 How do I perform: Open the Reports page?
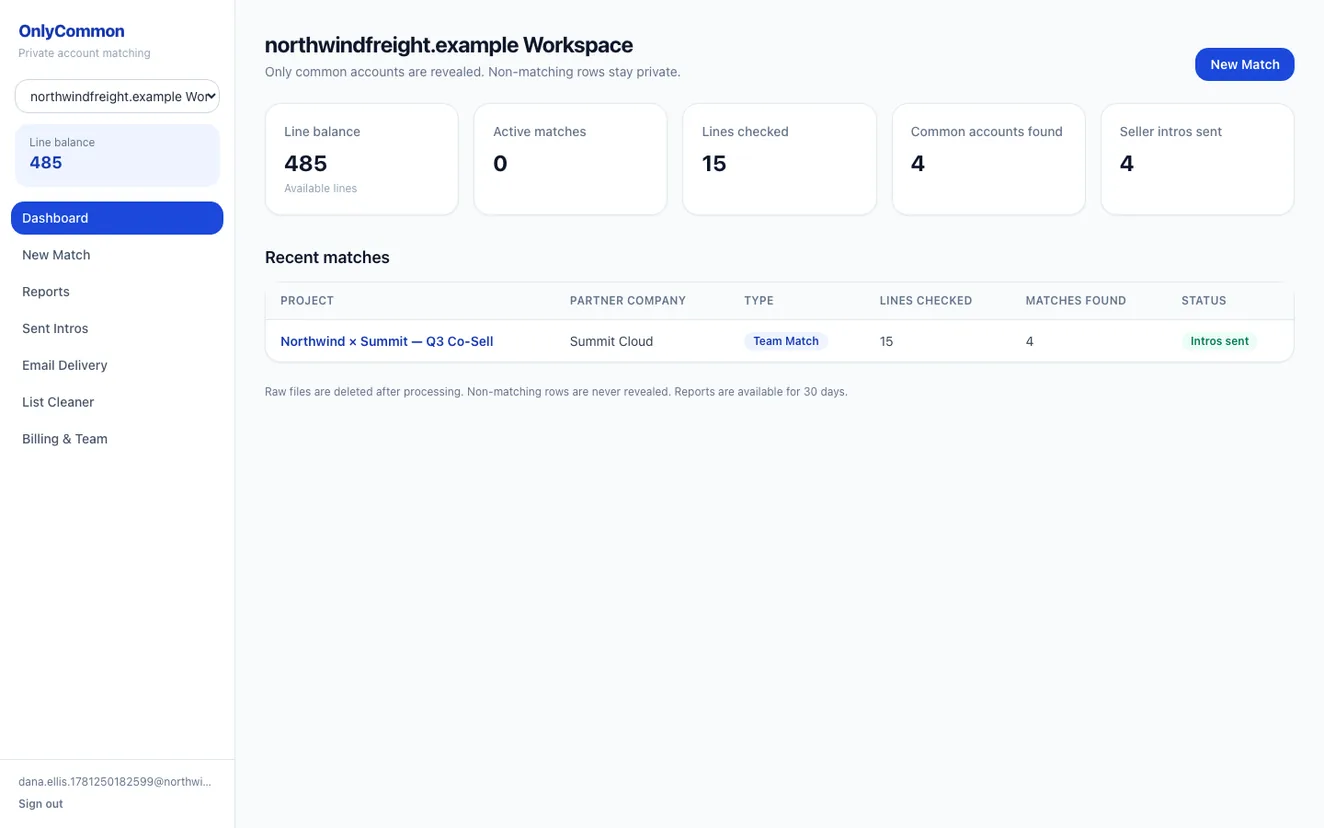coord(117,292)
